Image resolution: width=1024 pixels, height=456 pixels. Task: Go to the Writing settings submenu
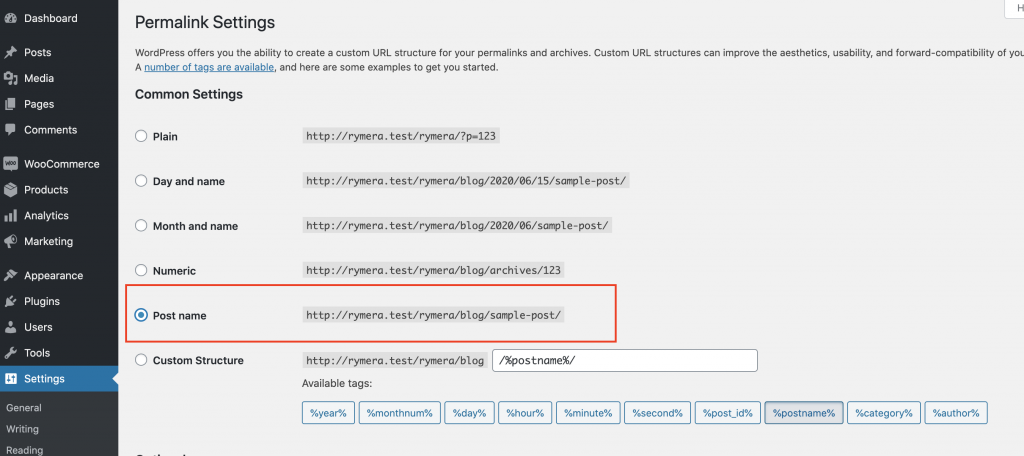click(x=23, y=429)
